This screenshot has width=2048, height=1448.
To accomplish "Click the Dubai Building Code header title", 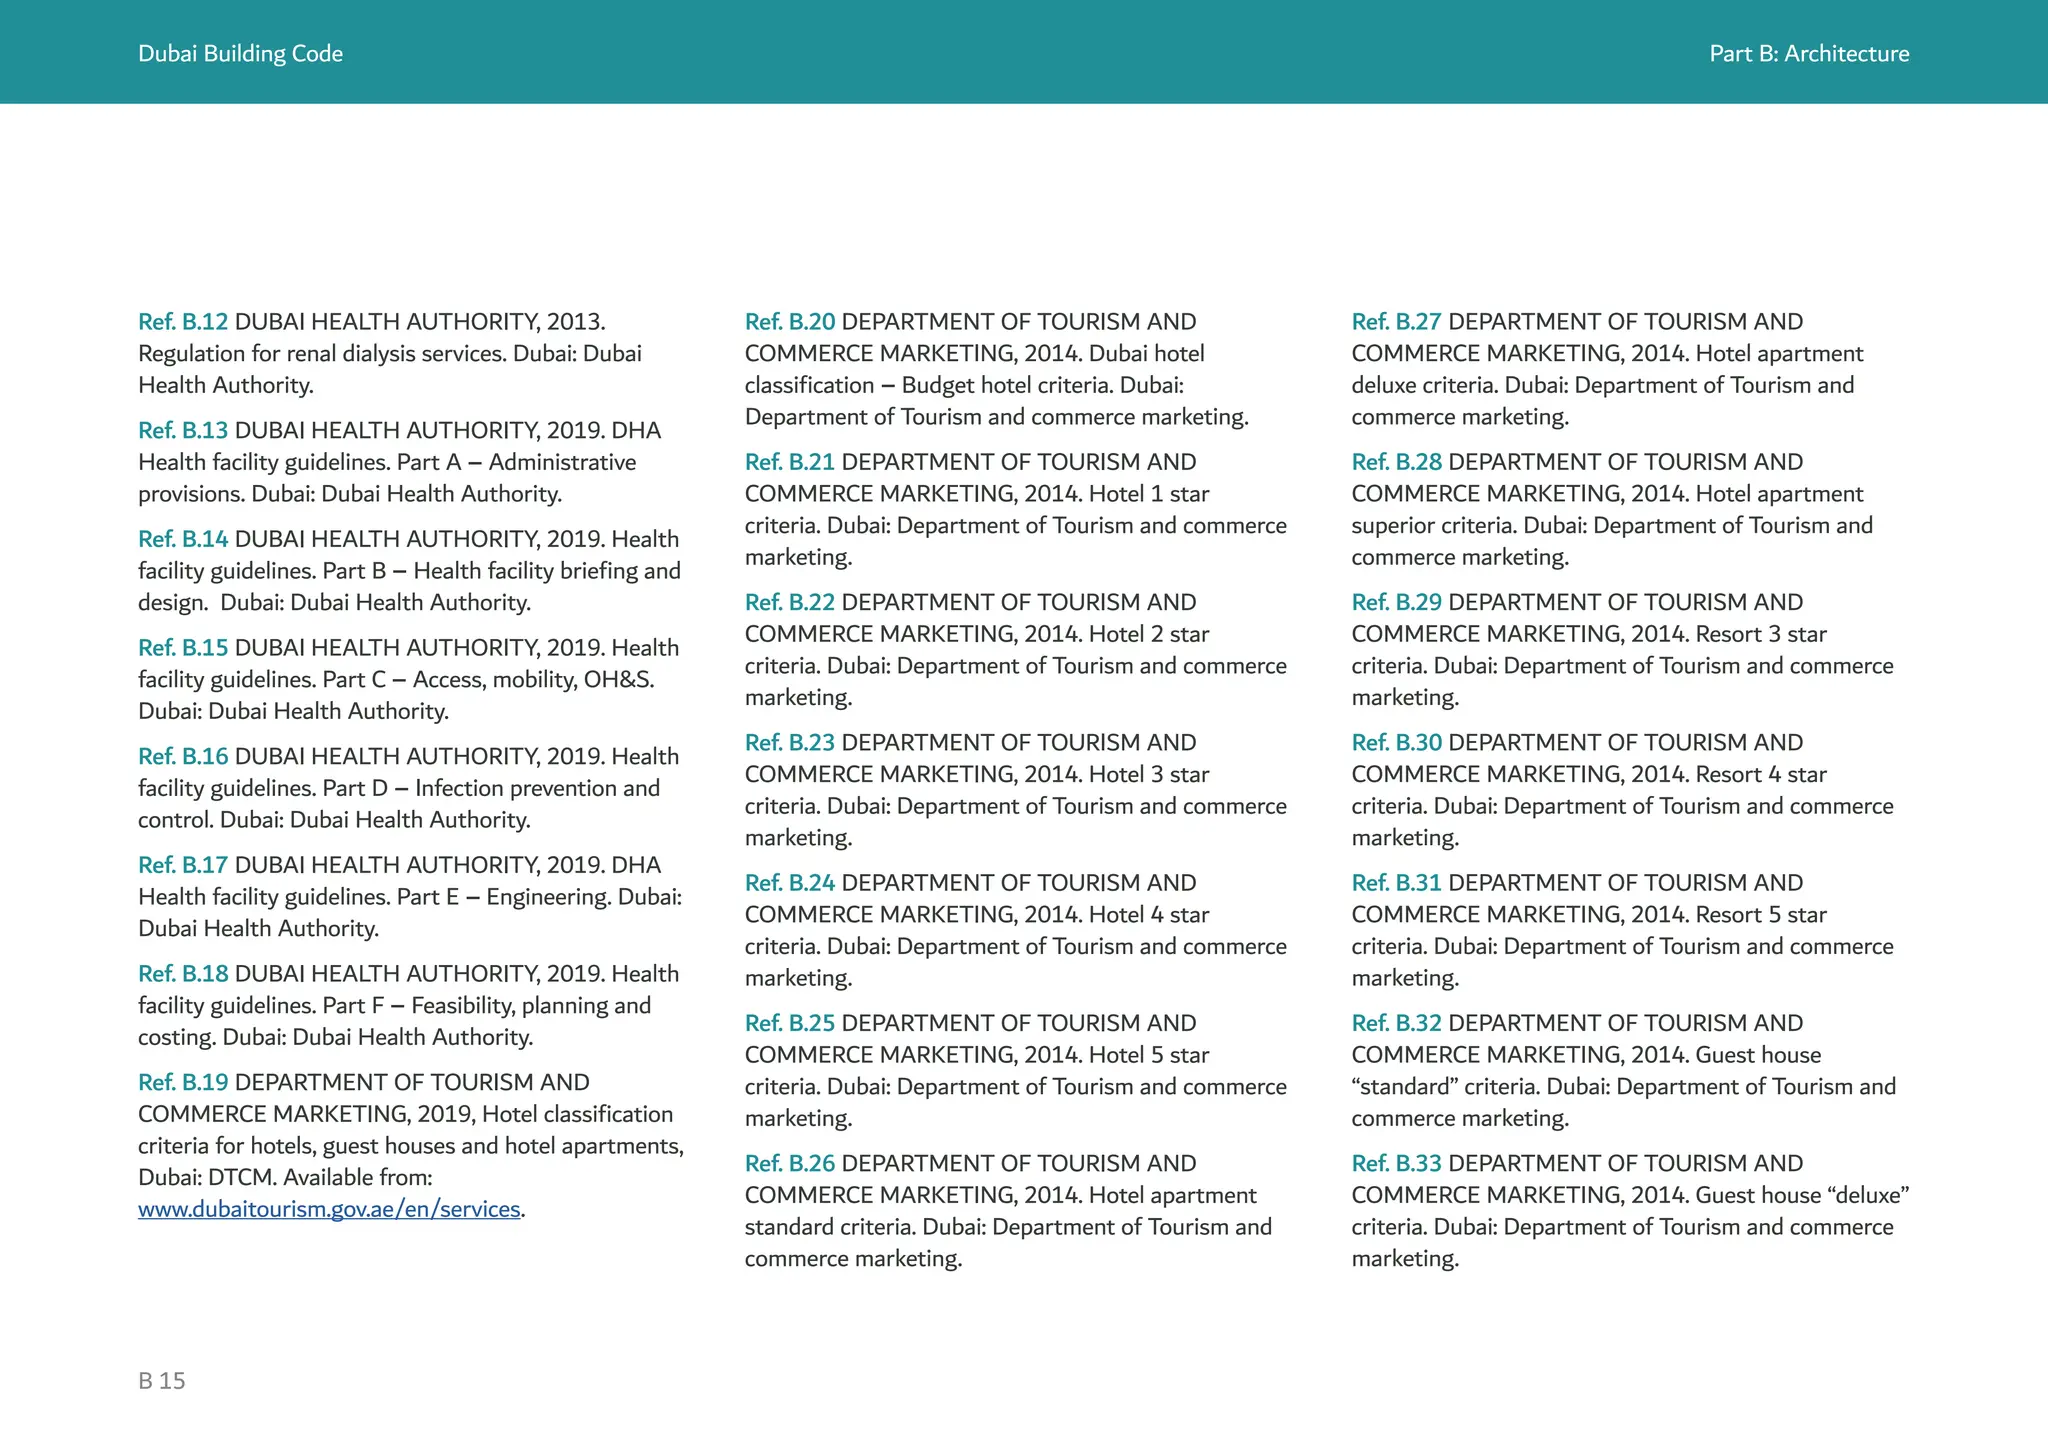I will tap(240, 54).
